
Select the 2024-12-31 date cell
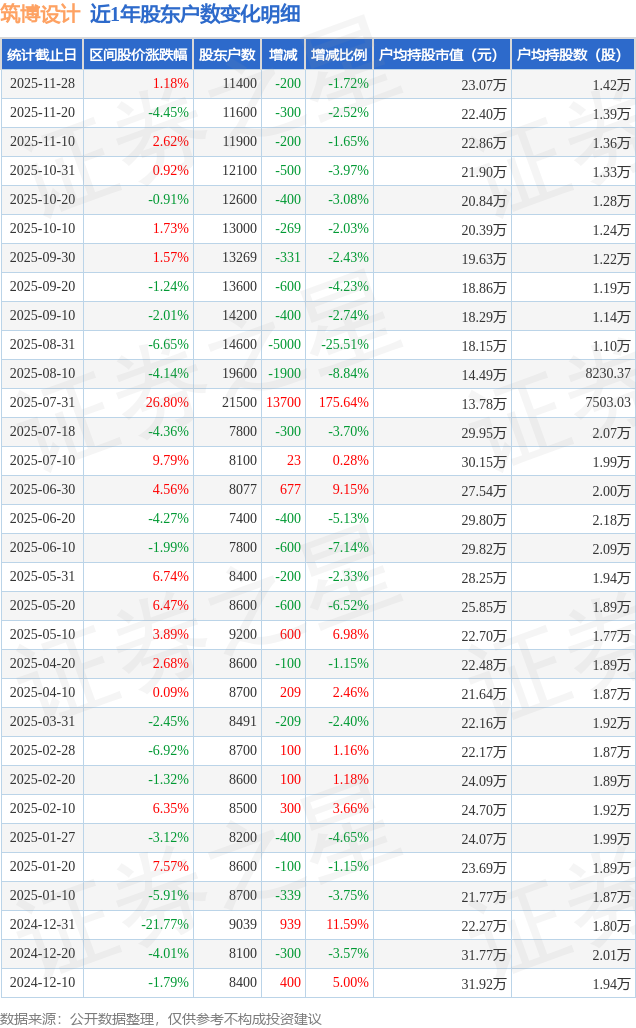[x=42, y=925]
